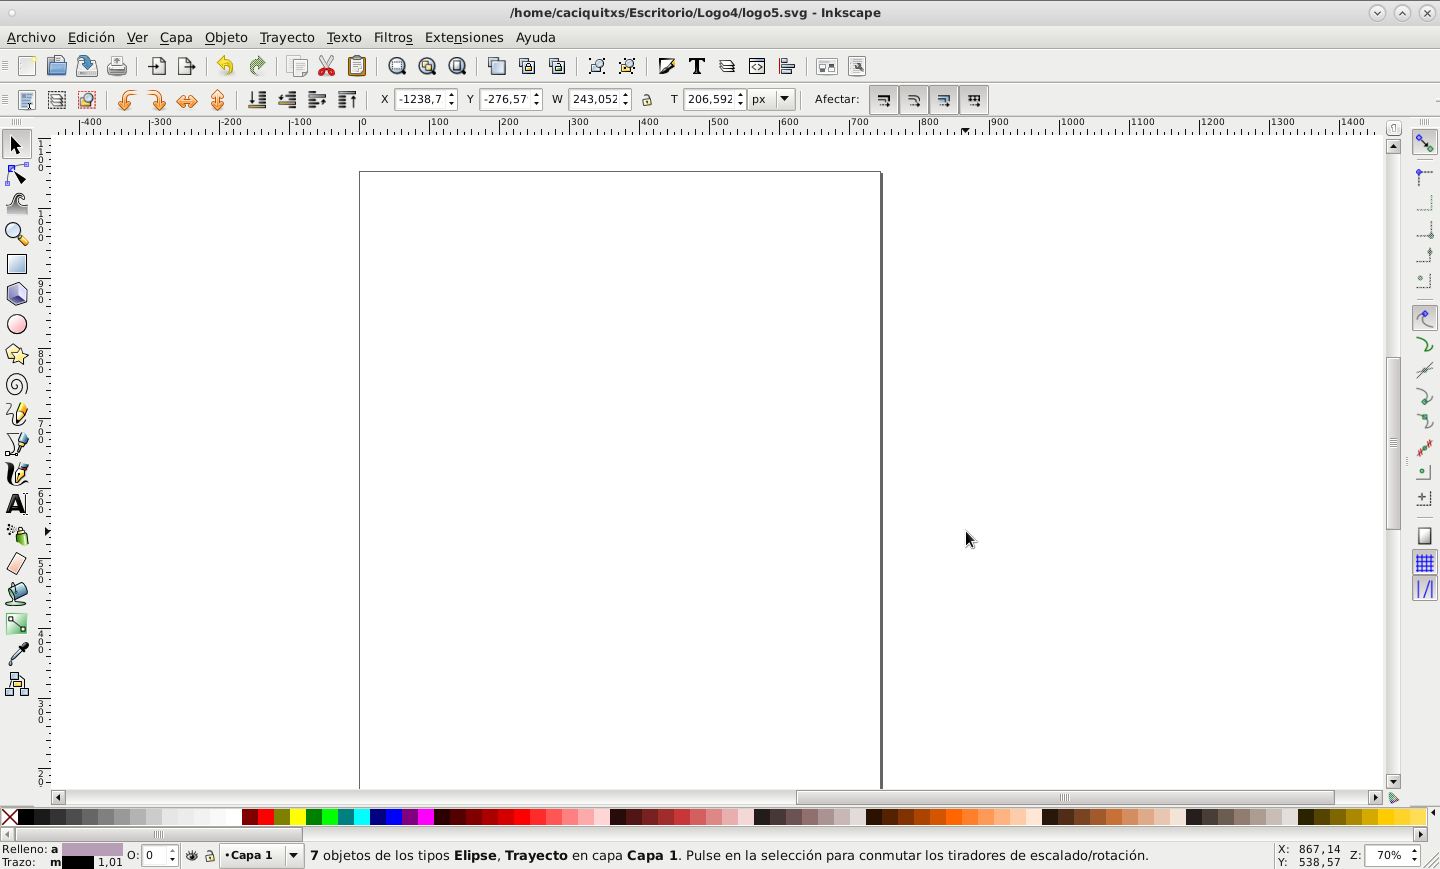
Task: Toggle moving patterns with objects
Action: pos(974,100)
